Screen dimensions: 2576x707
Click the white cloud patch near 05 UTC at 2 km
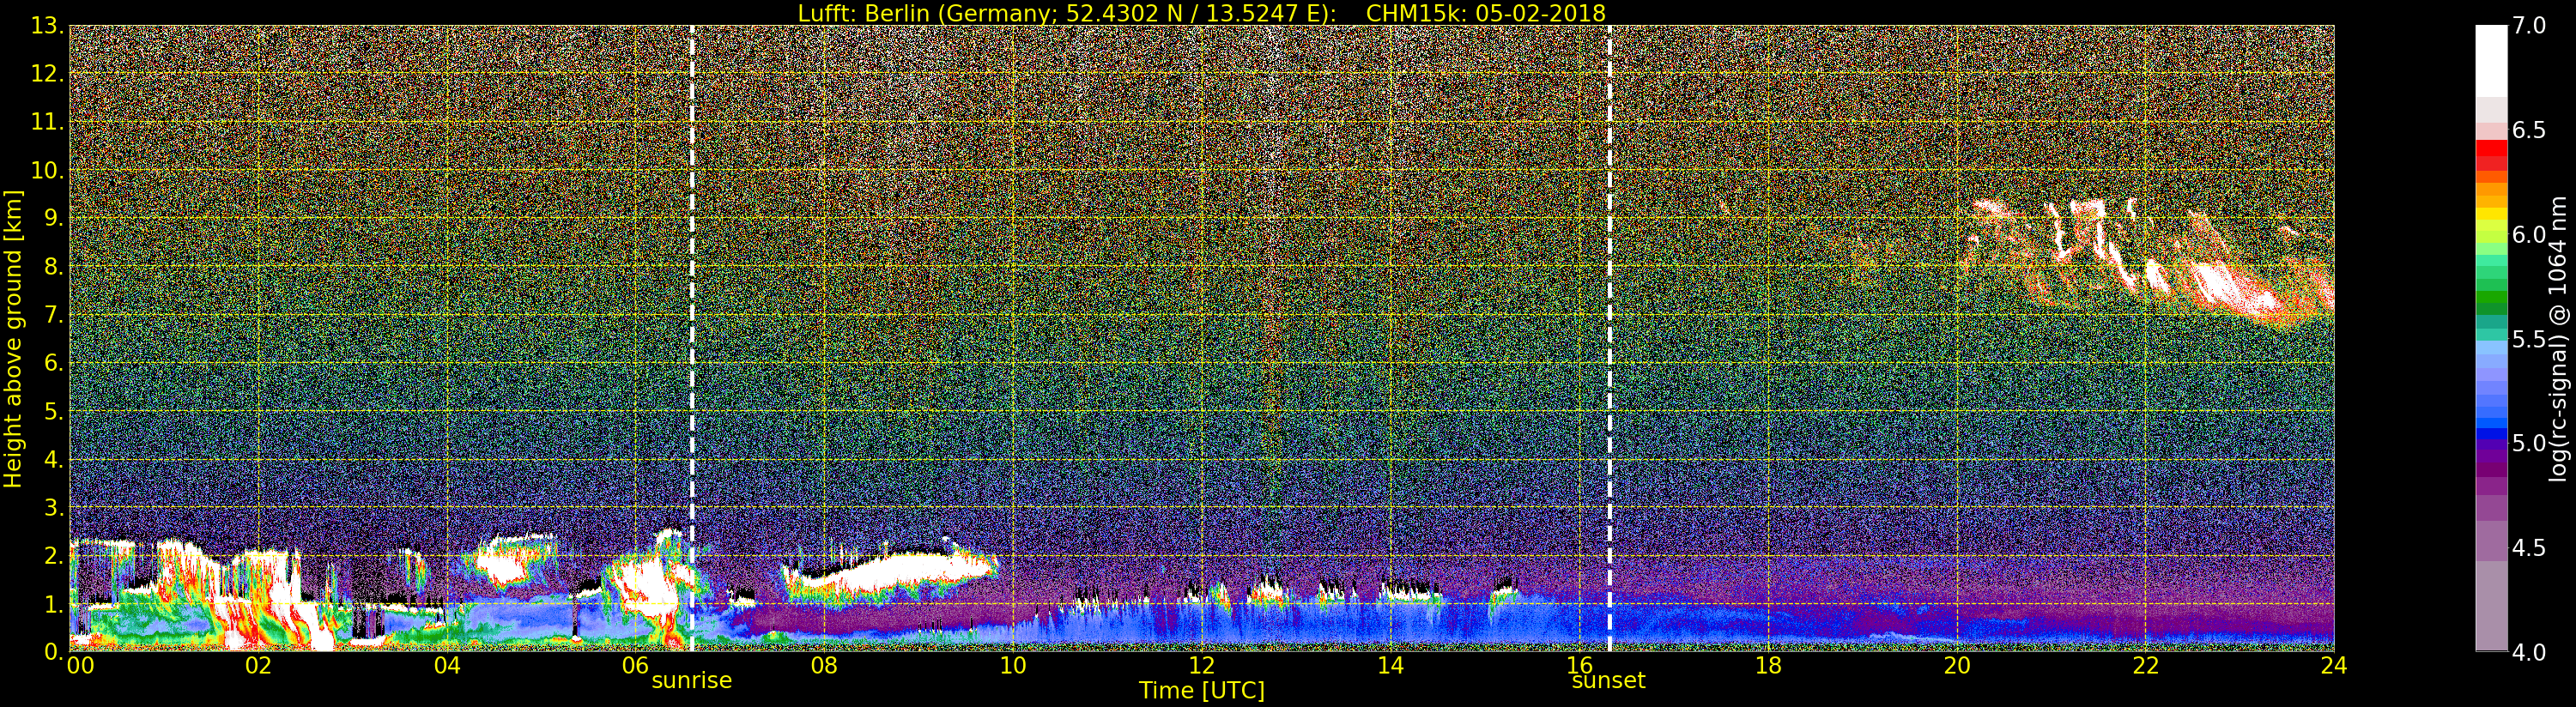pos(505,562)
